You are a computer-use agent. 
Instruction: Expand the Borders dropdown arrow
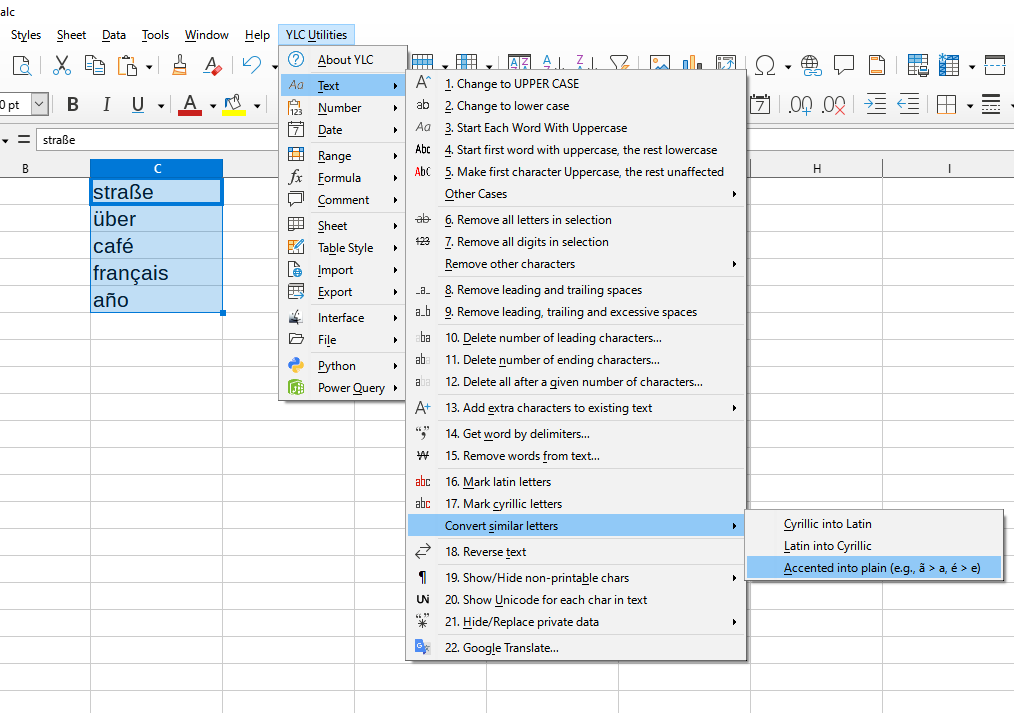click(x=969, y=105)
